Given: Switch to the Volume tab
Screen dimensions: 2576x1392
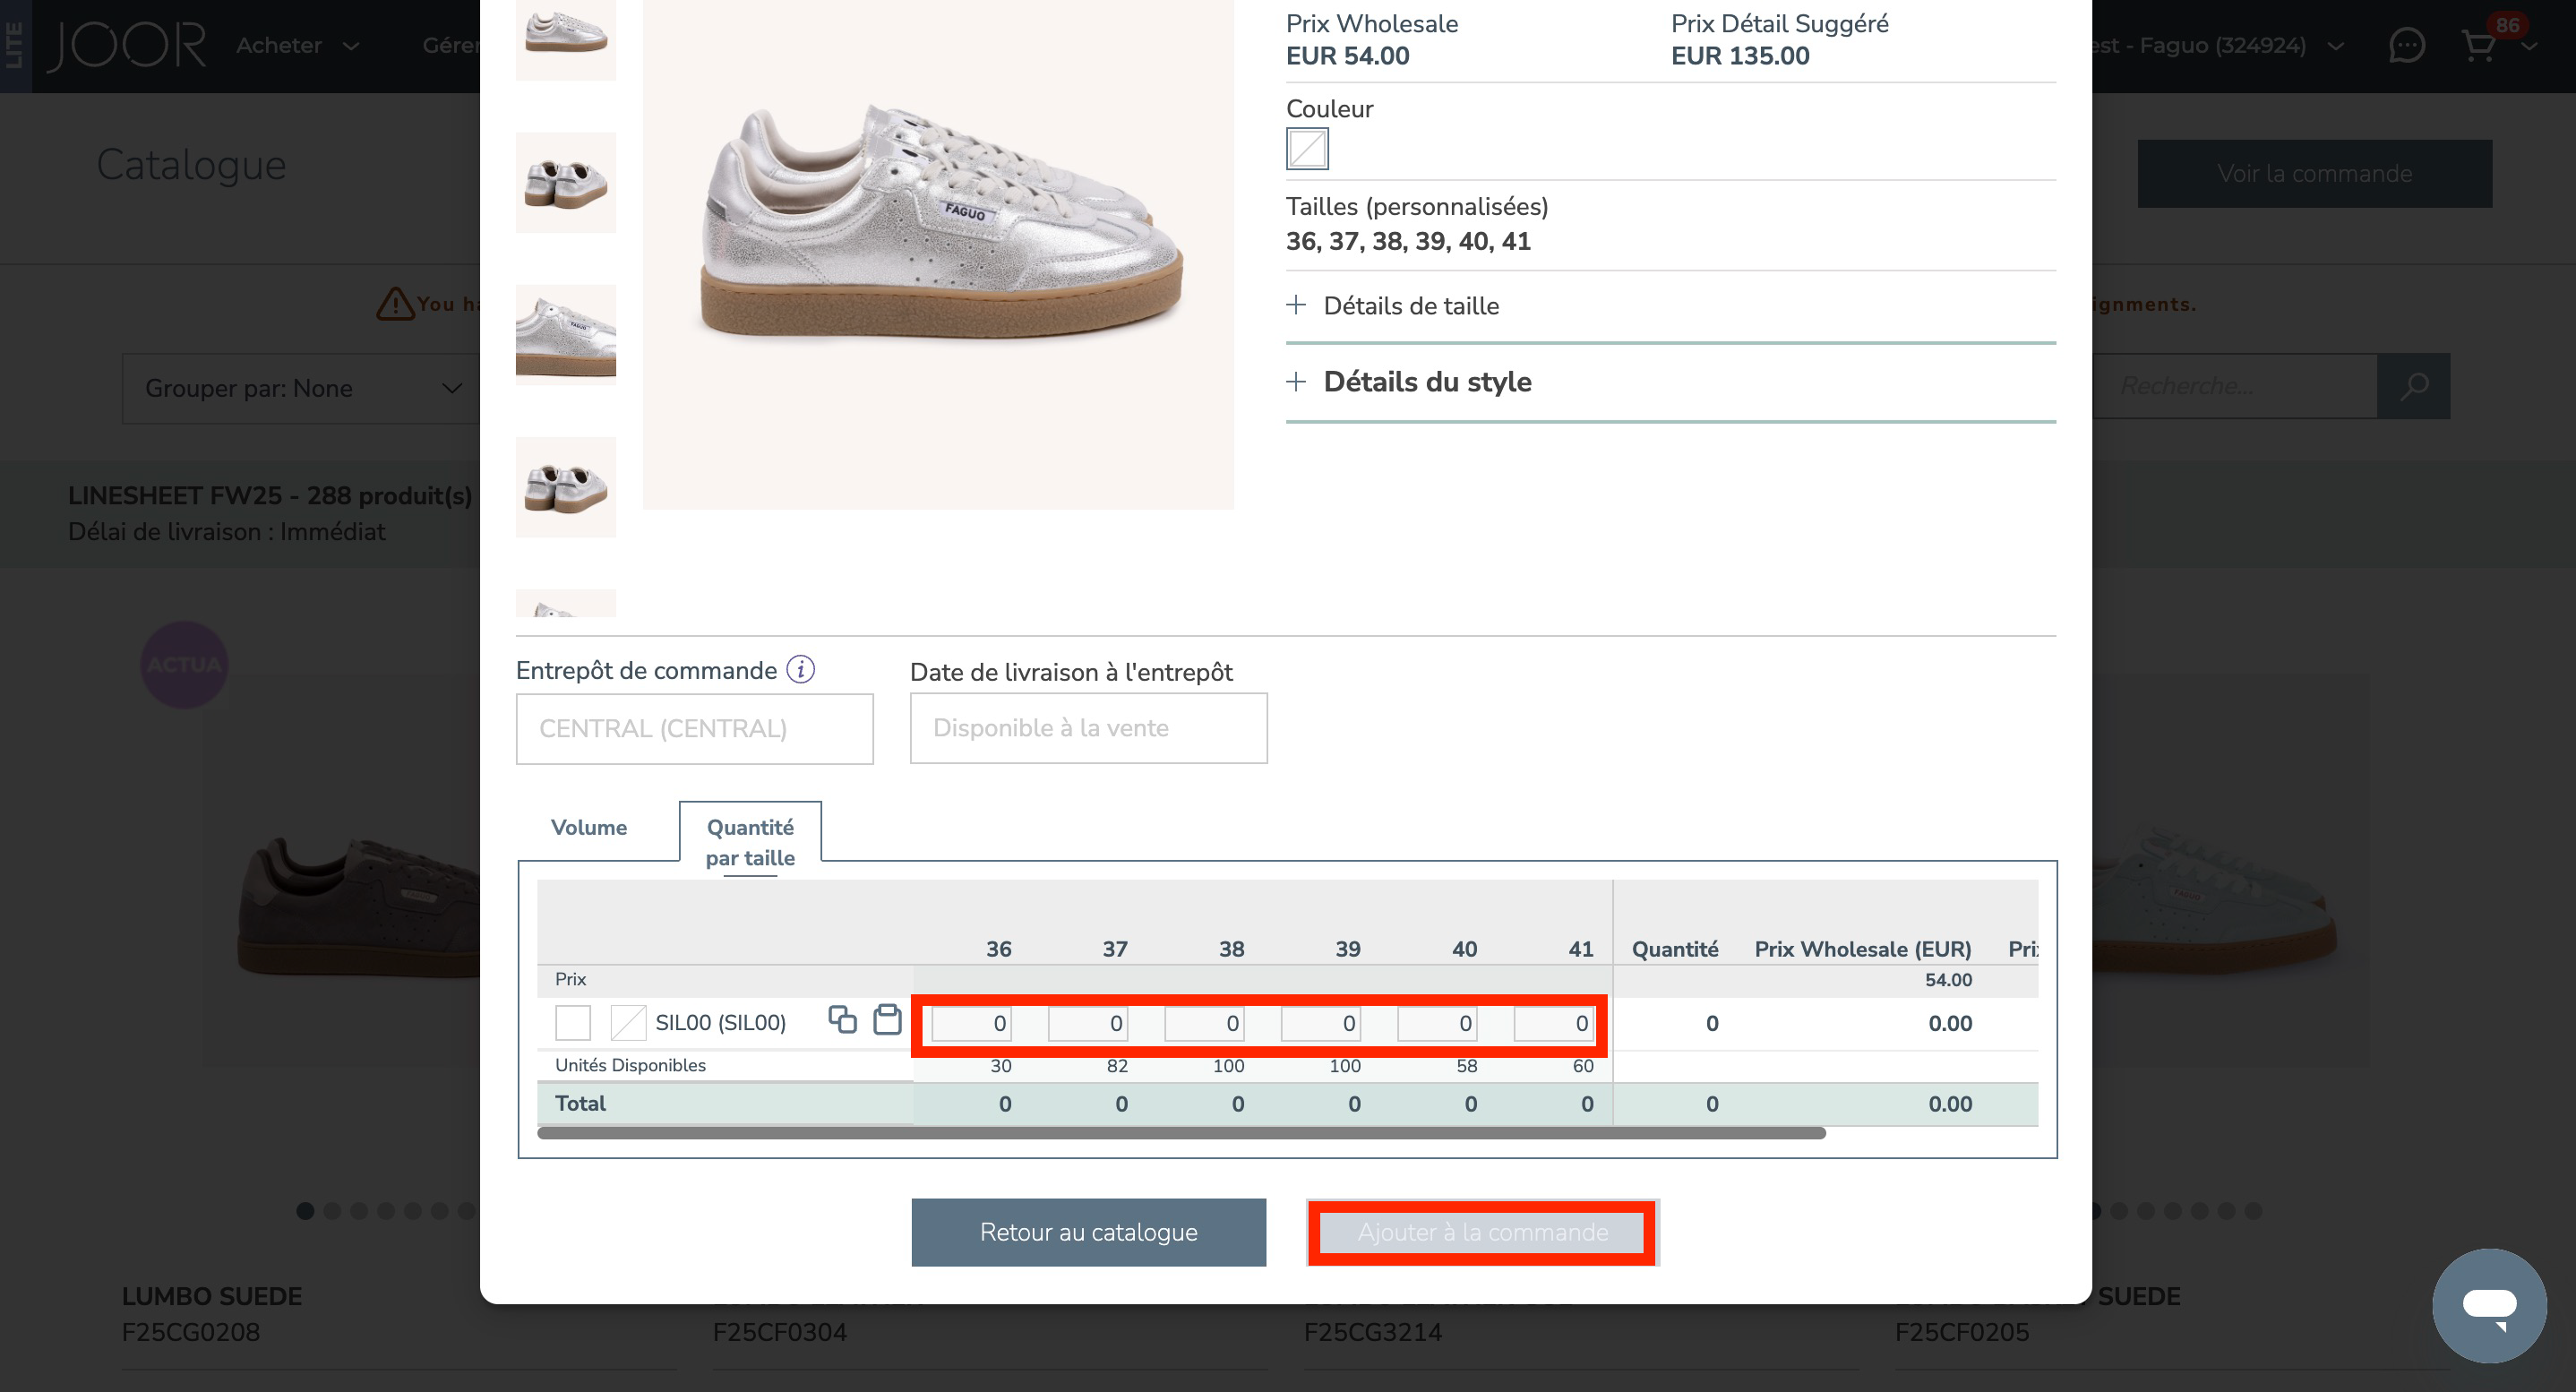Looking at the screenshot, I should (589, 827).
